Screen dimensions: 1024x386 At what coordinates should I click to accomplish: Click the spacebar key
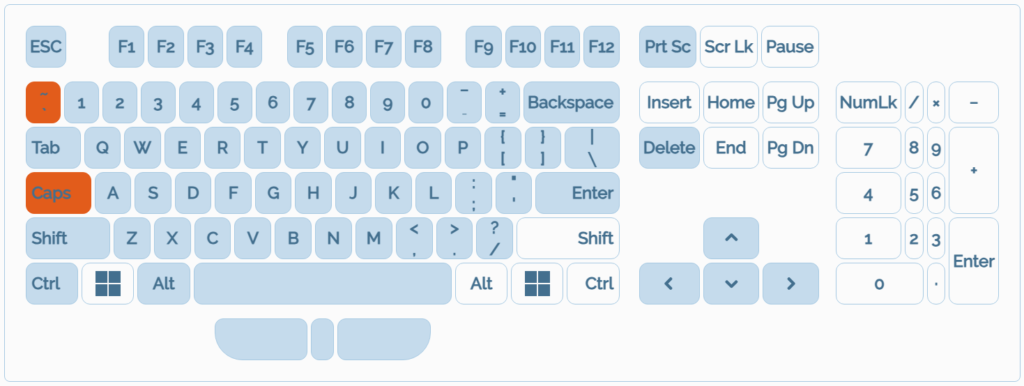click(323, 283)
